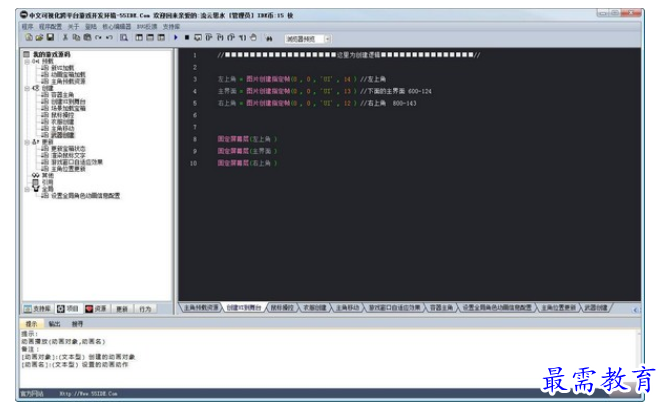This screenshot has width=664, height=411.
Task: Switch to 资源 panel tab
Action: pos(96,309)
